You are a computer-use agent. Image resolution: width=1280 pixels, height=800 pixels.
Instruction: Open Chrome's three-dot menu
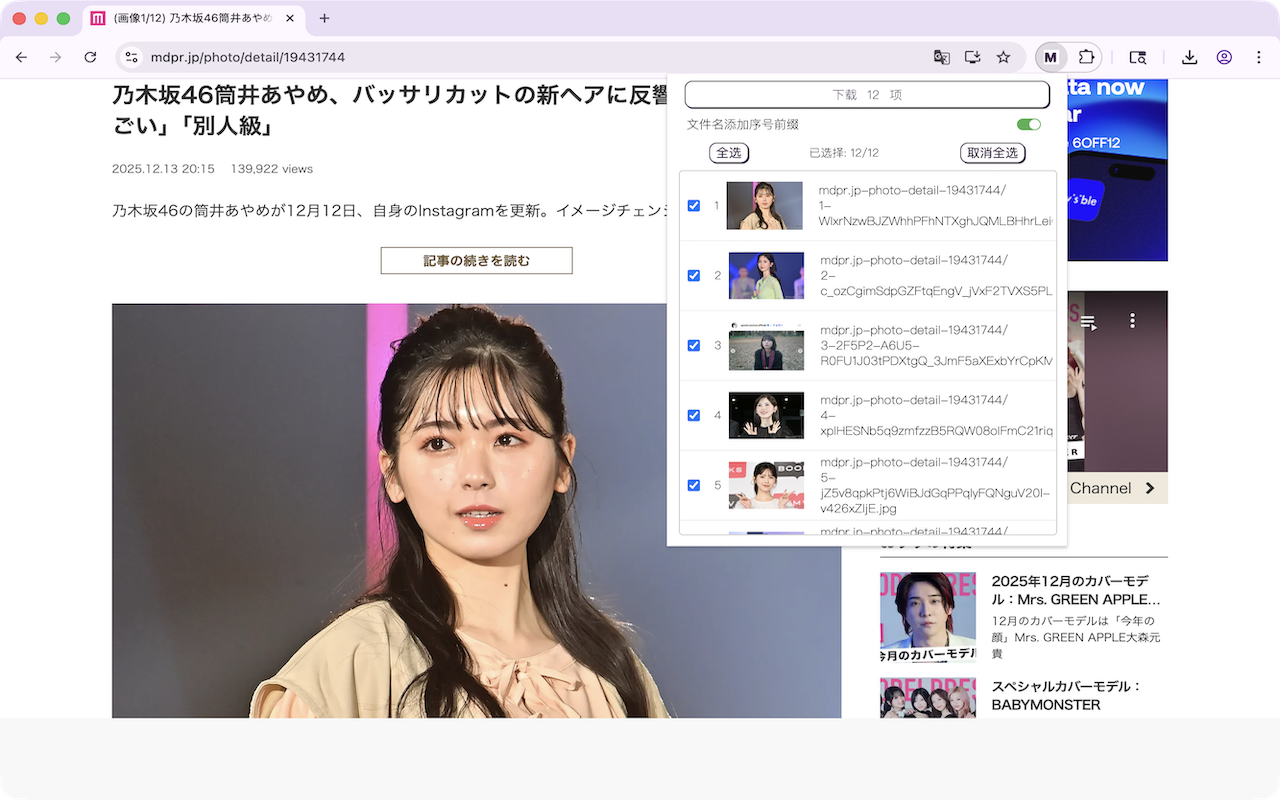[x=1259, y=58]
